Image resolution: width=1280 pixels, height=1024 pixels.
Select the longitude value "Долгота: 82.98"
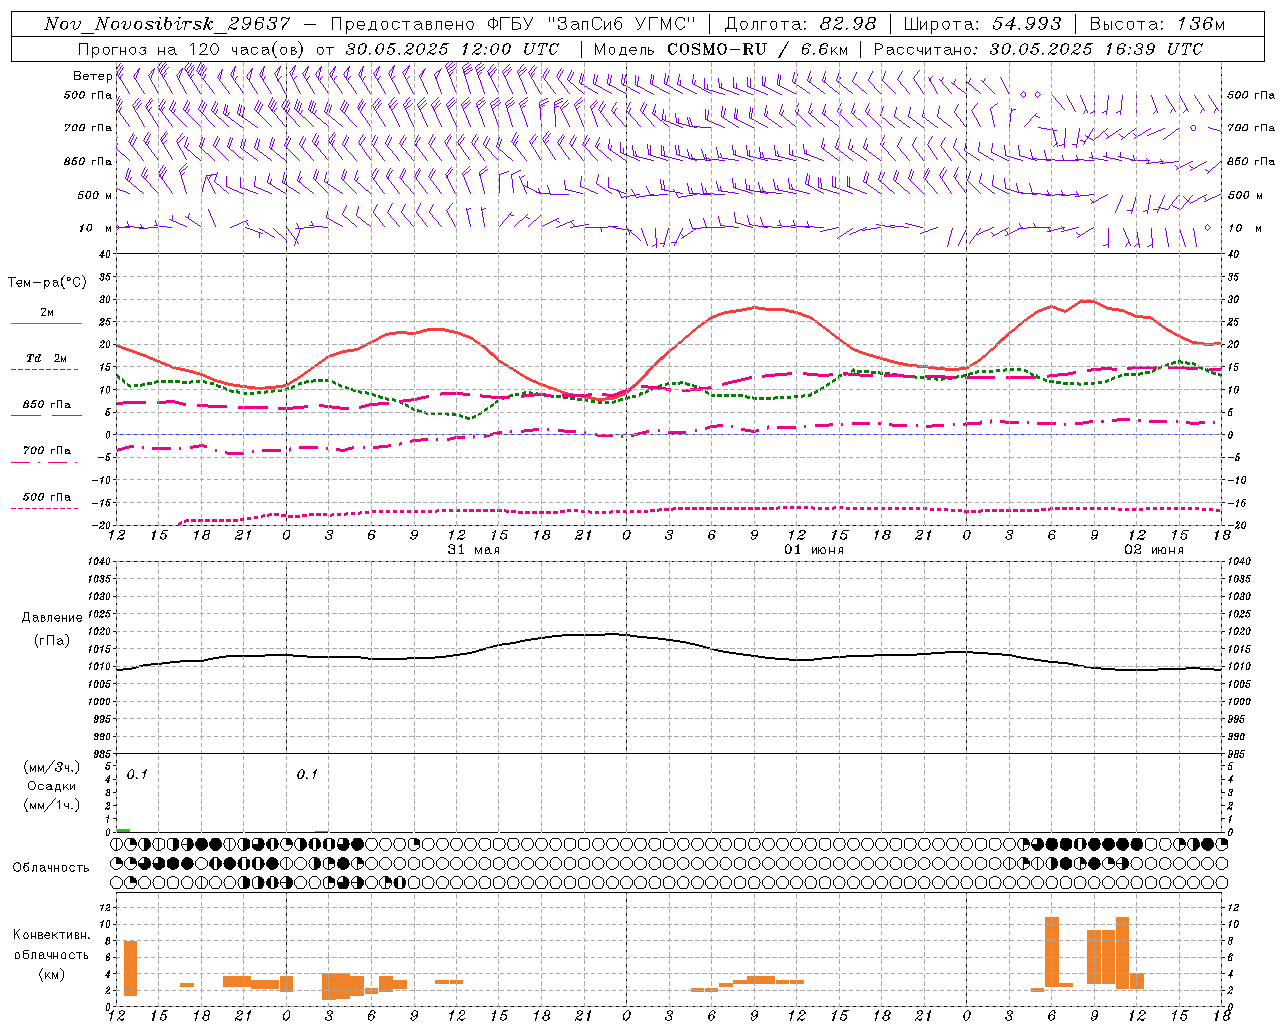click(800, 24)
